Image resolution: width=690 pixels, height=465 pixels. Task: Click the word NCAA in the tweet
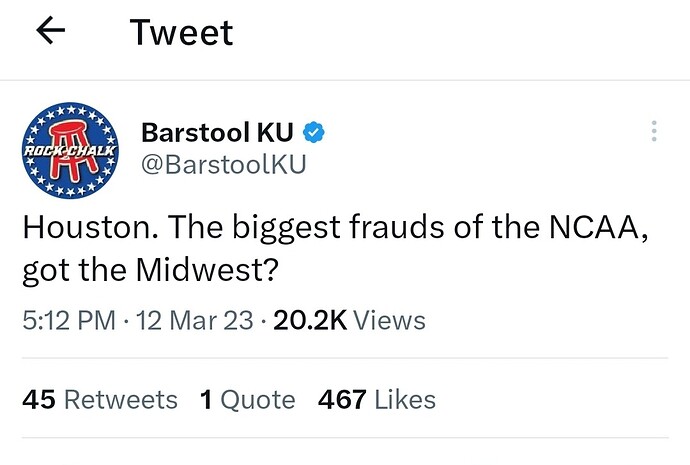[x=594, y=227]
